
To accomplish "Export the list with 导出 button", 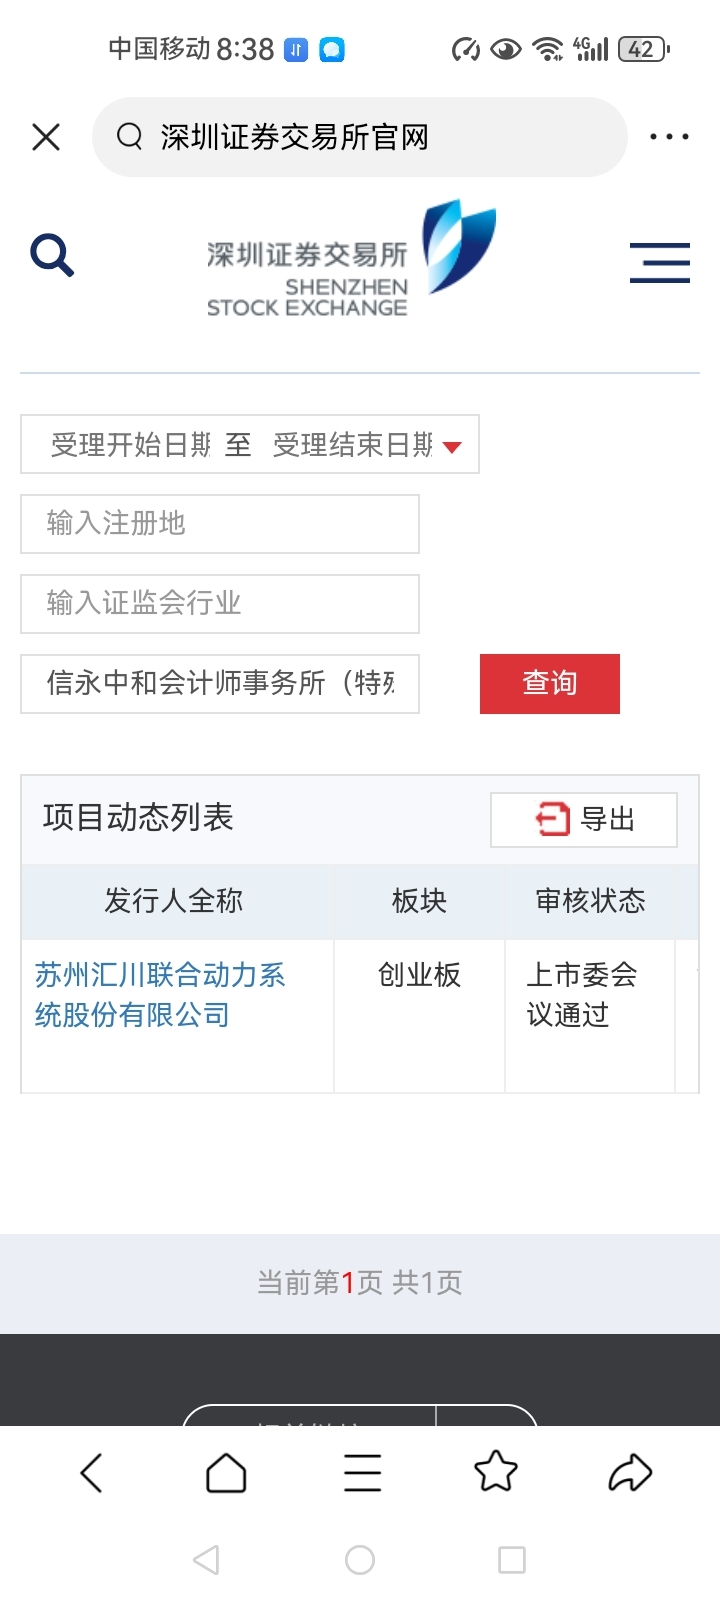I will click(x=584, y=820).
